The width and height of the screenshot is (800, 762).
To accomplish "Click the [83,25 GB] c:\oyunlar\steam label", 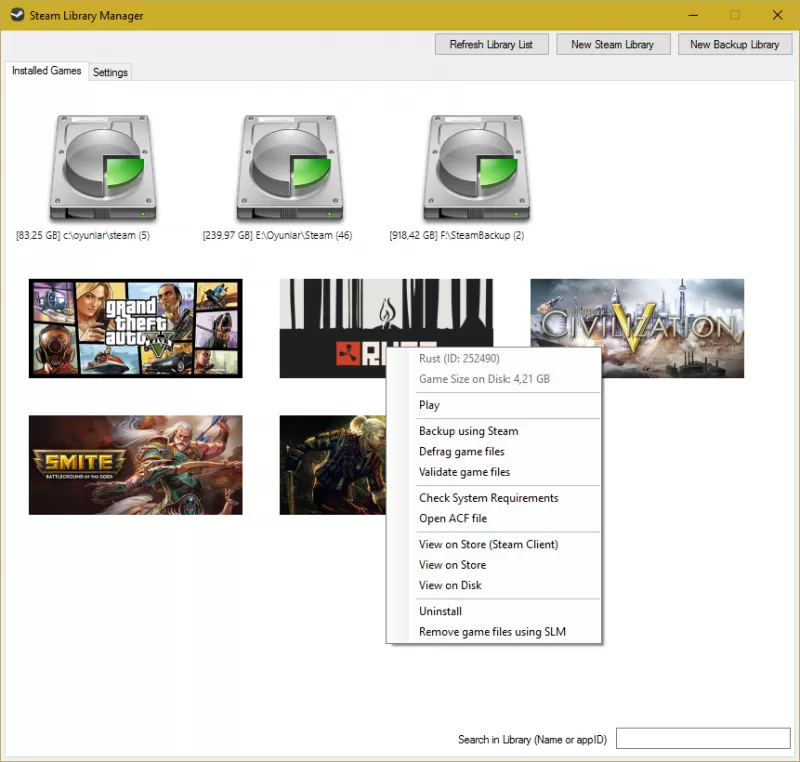I will (x=83, y=235).
